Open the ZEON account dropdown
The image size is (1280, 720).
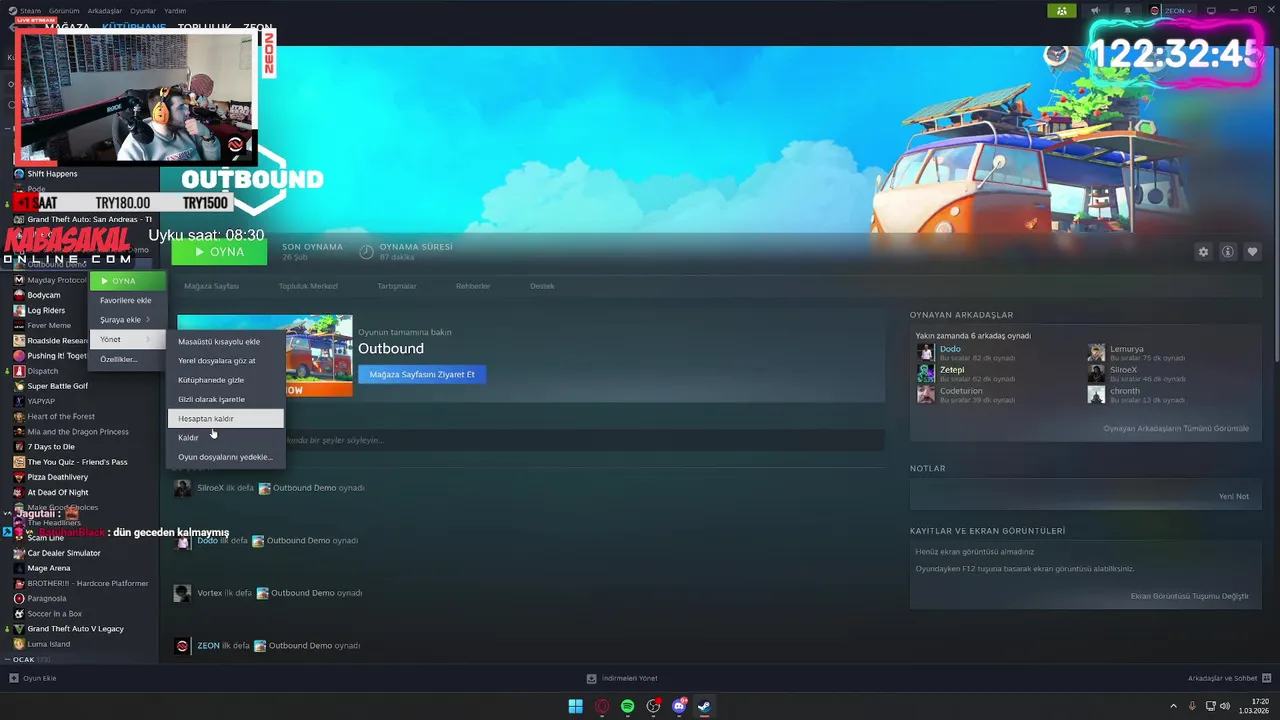point(1171,11)
